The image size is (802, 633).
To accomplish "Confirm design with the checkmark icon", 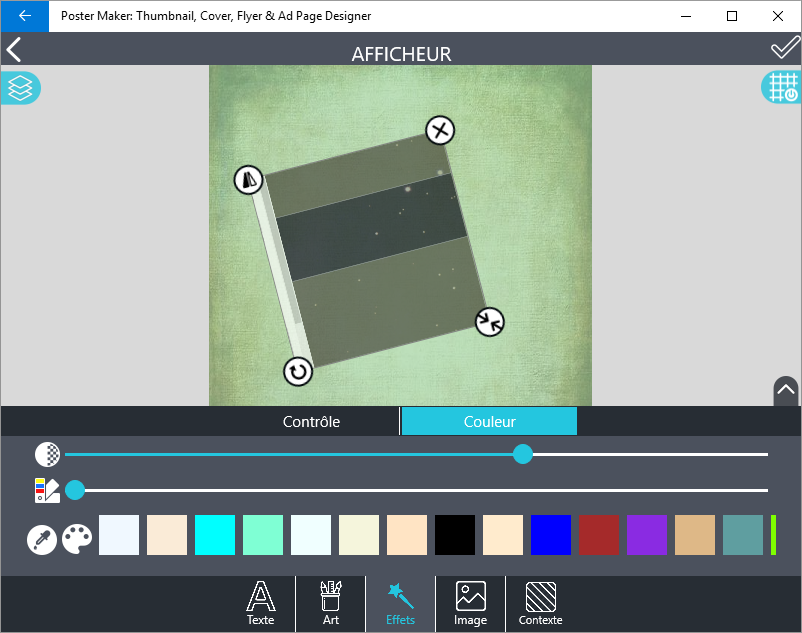I will pos(785,48).
